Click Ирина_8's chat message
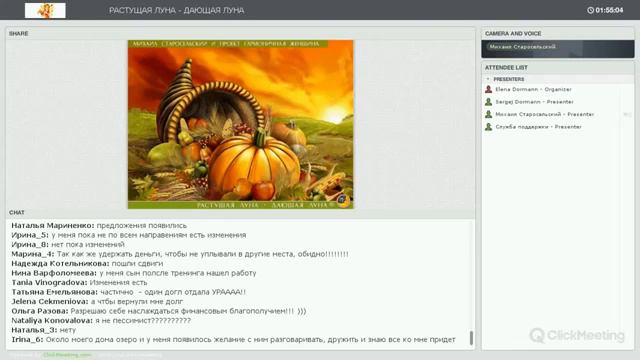The height and width of the screenshot is (360, 640). (68, 244)
